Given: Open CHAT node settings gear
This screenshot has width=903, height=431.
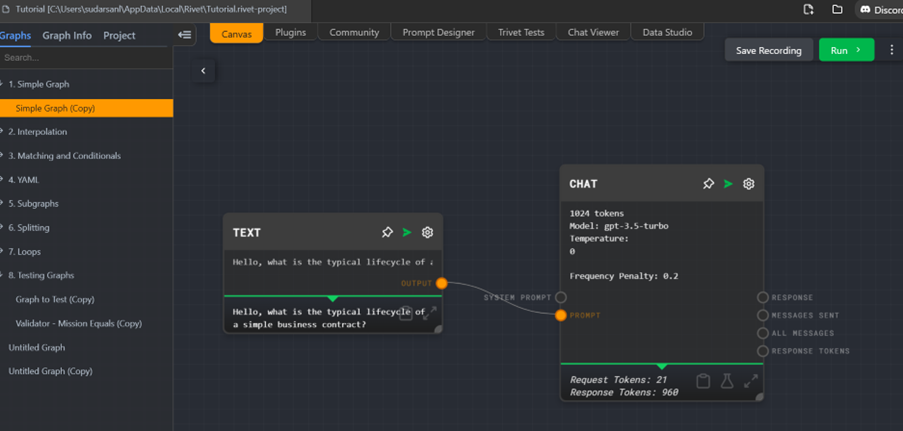Looking at the screenshot, I should pyautogui.click(x=748, y=184).
